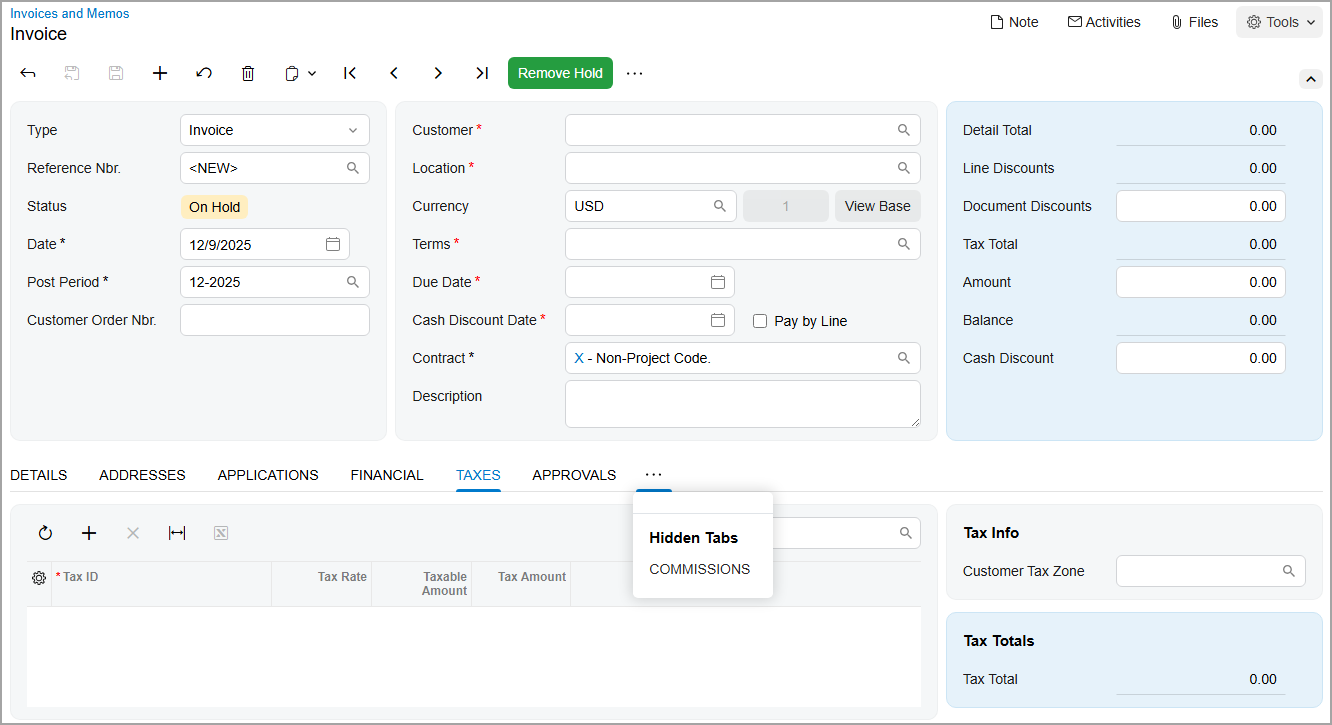
Task: Click the taxes grid search icon
Action: [905, 533]
